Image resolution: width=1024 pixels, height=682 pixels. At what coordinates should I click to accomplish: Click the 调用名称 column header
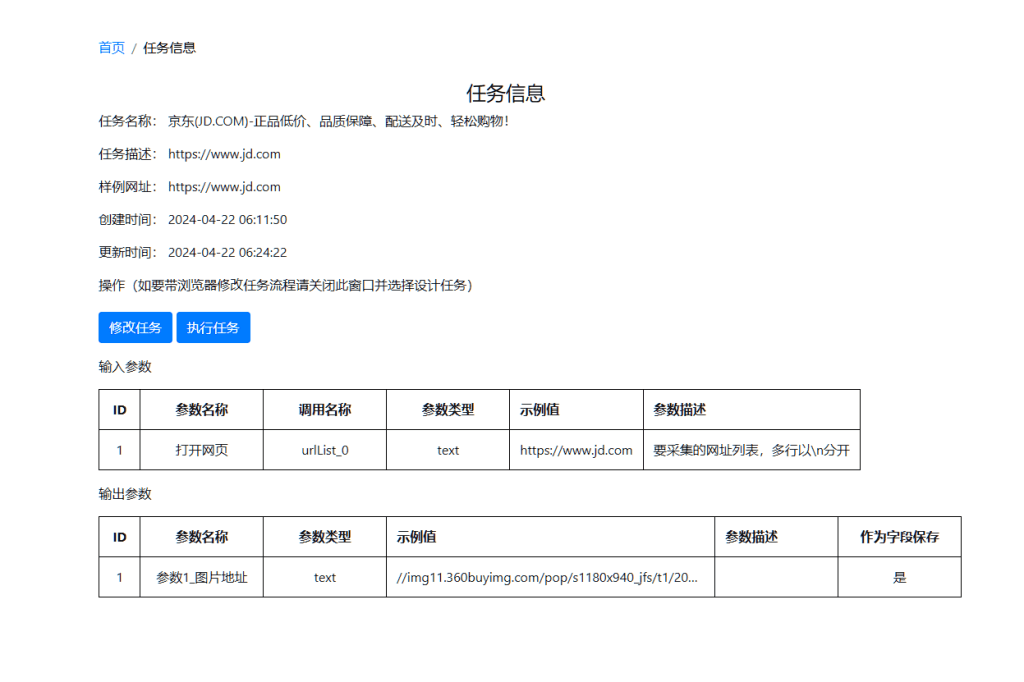(325, 410)
